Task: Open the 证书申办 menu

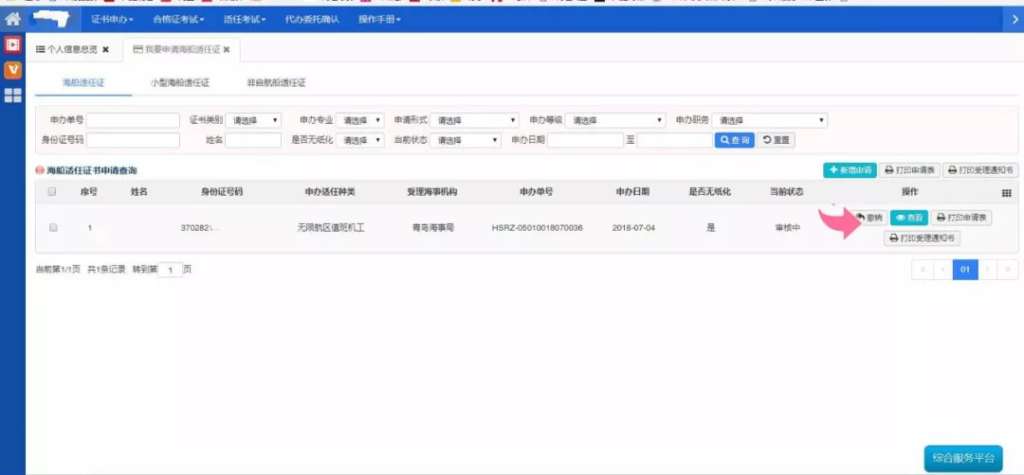Action: point(112,20)
